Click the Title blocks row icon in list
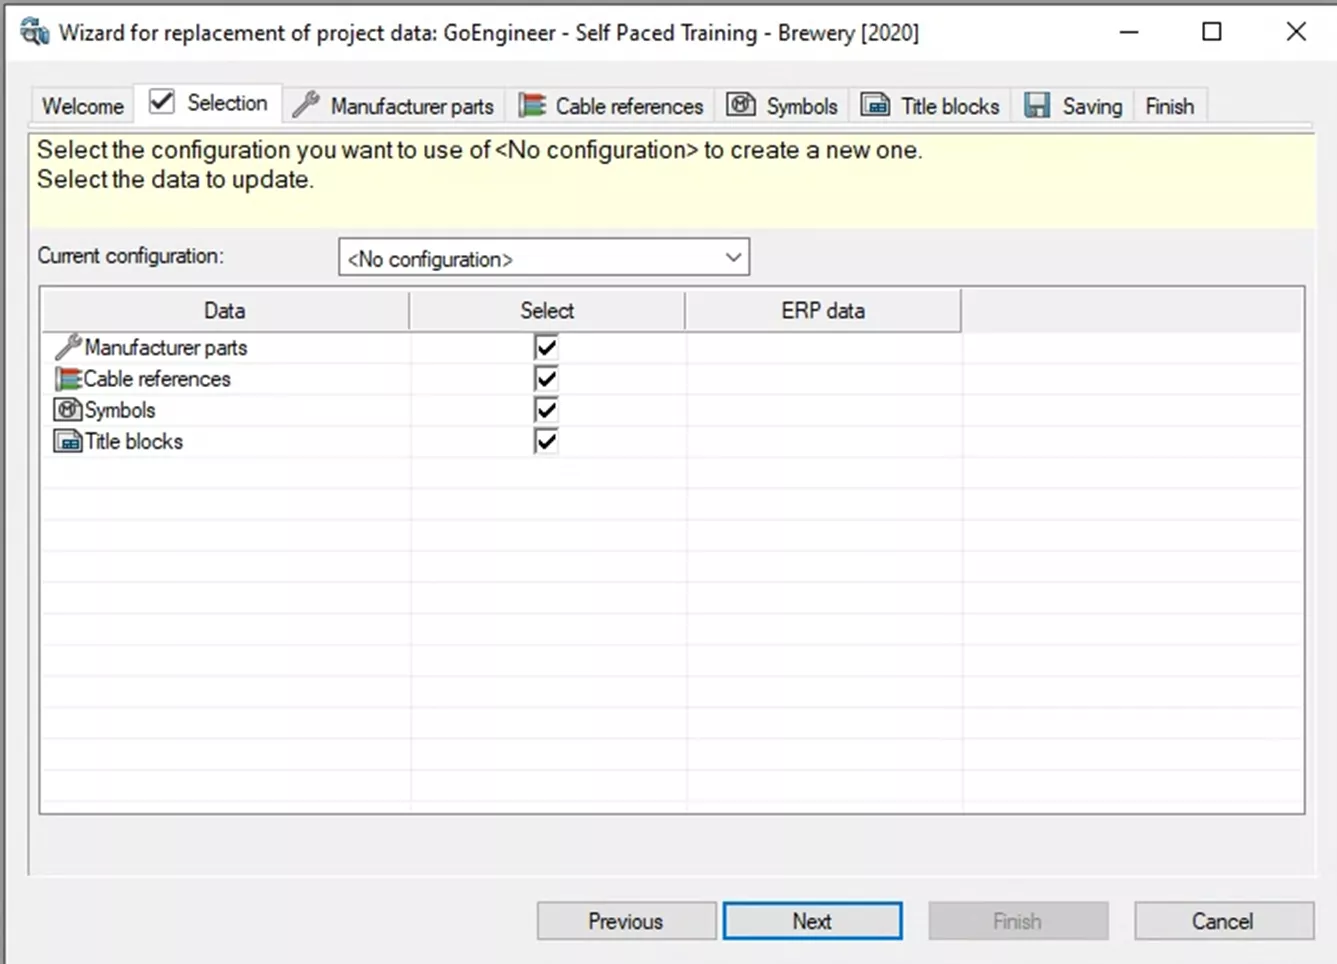The width and height of the screenshot is (1337, 964). [x=68, y=441]
